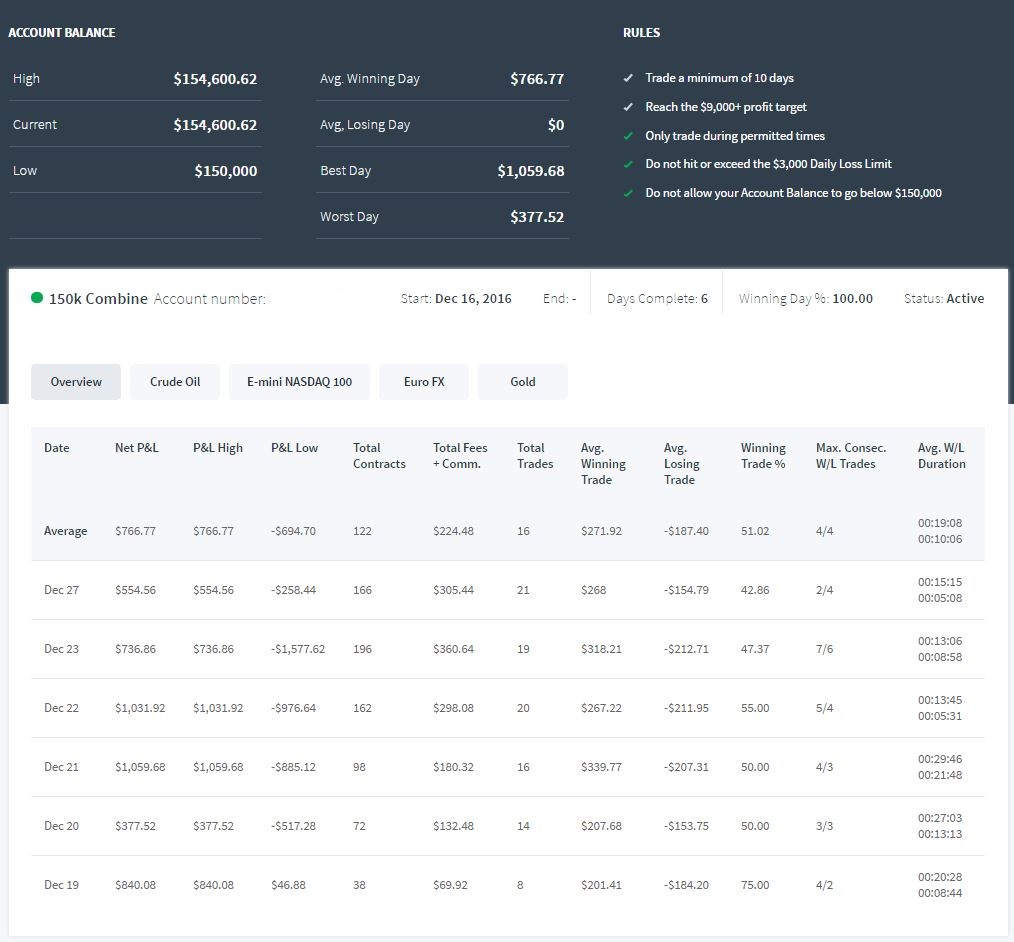Select the Average summary row
This screenshot has height=942, width=1014.
508,531
